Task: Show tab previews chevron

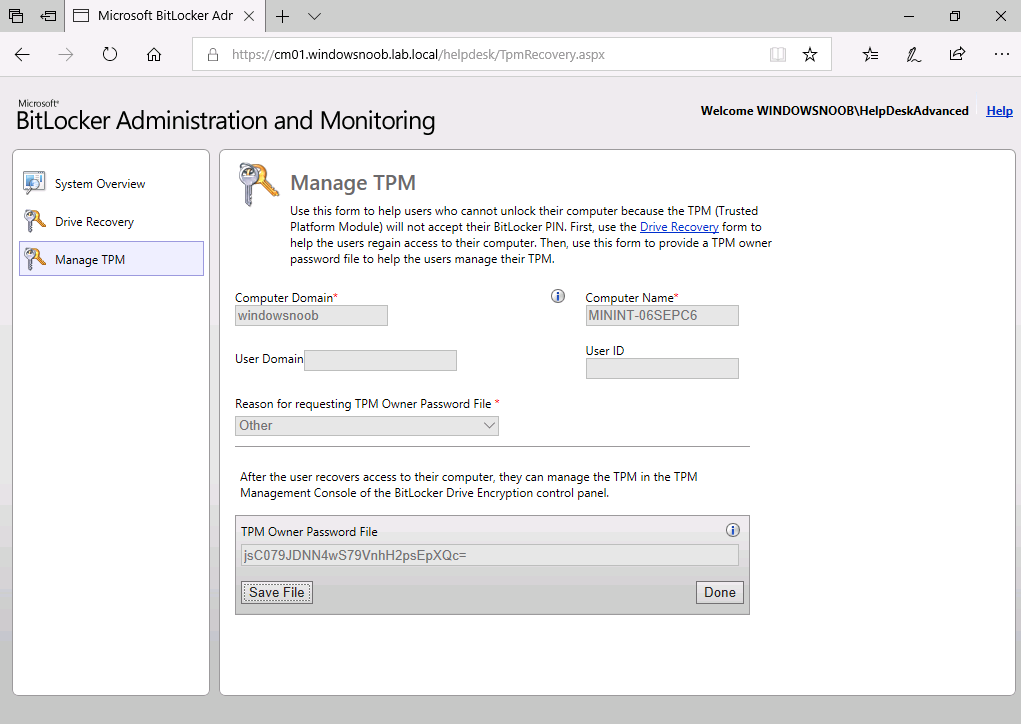Action: [315, 16]
